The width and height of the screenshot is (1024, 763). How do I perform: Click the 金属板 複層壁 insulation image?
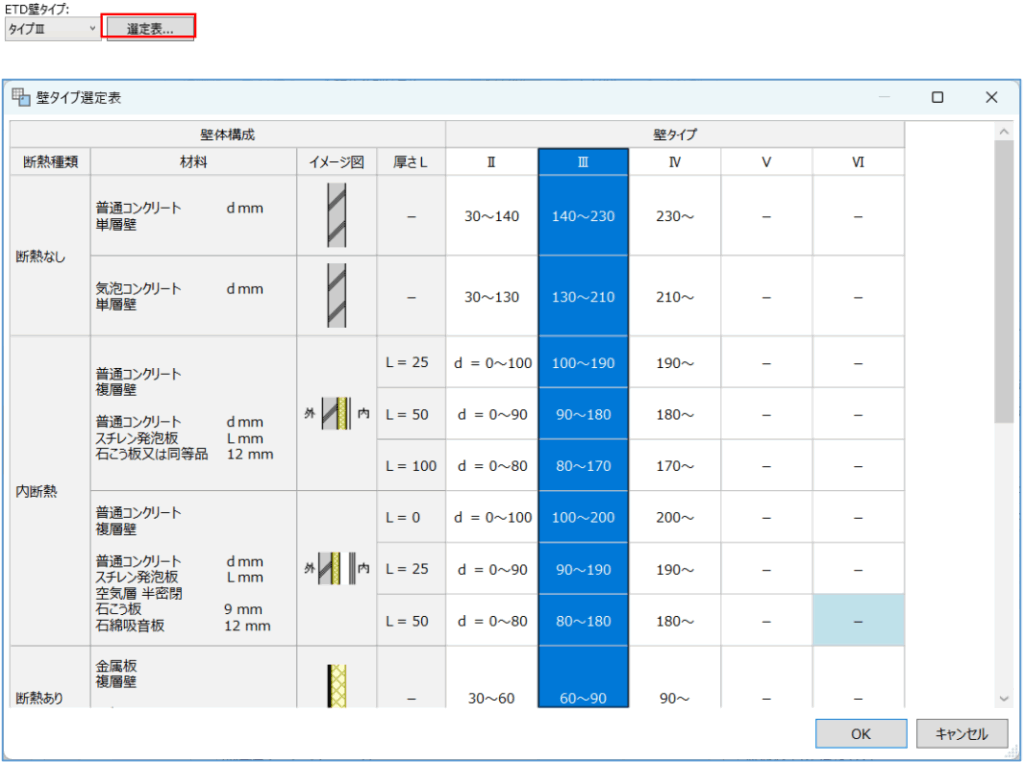pos(337,686)
